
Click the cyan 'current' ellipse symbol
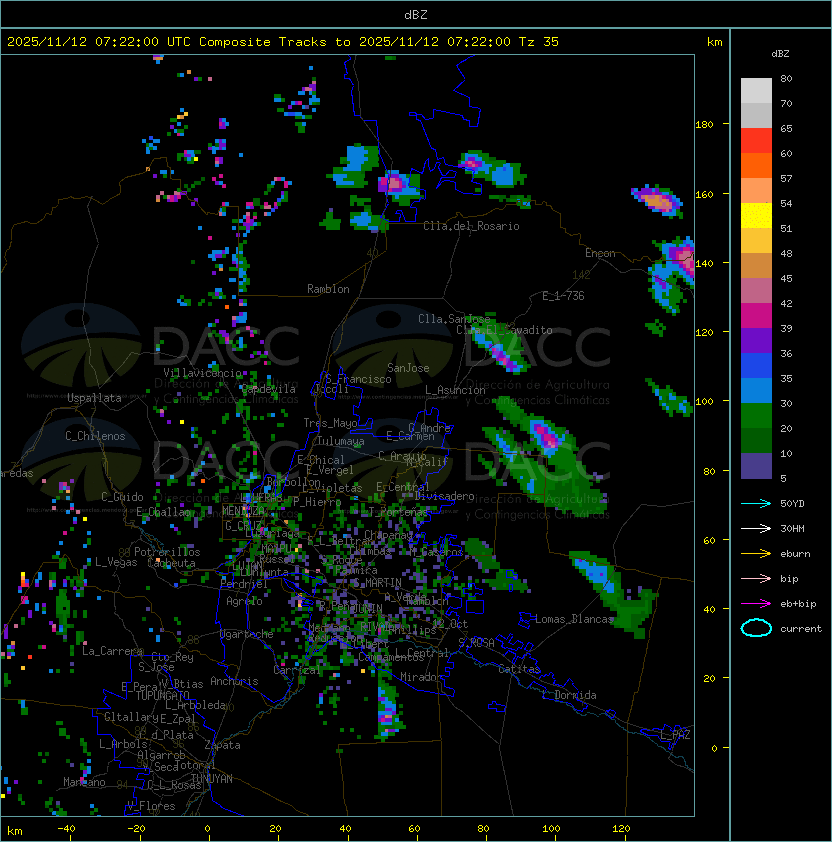click(x=756, y=628)
